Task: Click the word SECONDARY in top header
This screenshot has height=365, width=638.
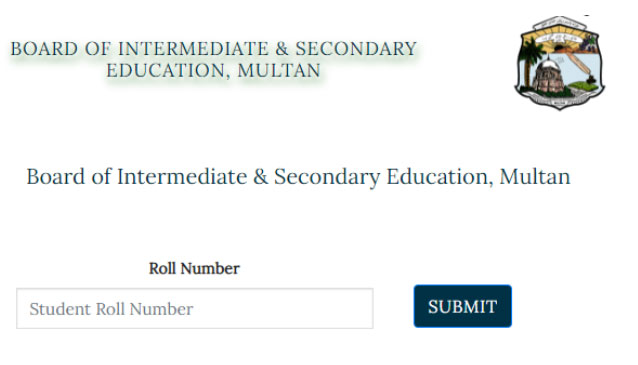Action: 356,49
